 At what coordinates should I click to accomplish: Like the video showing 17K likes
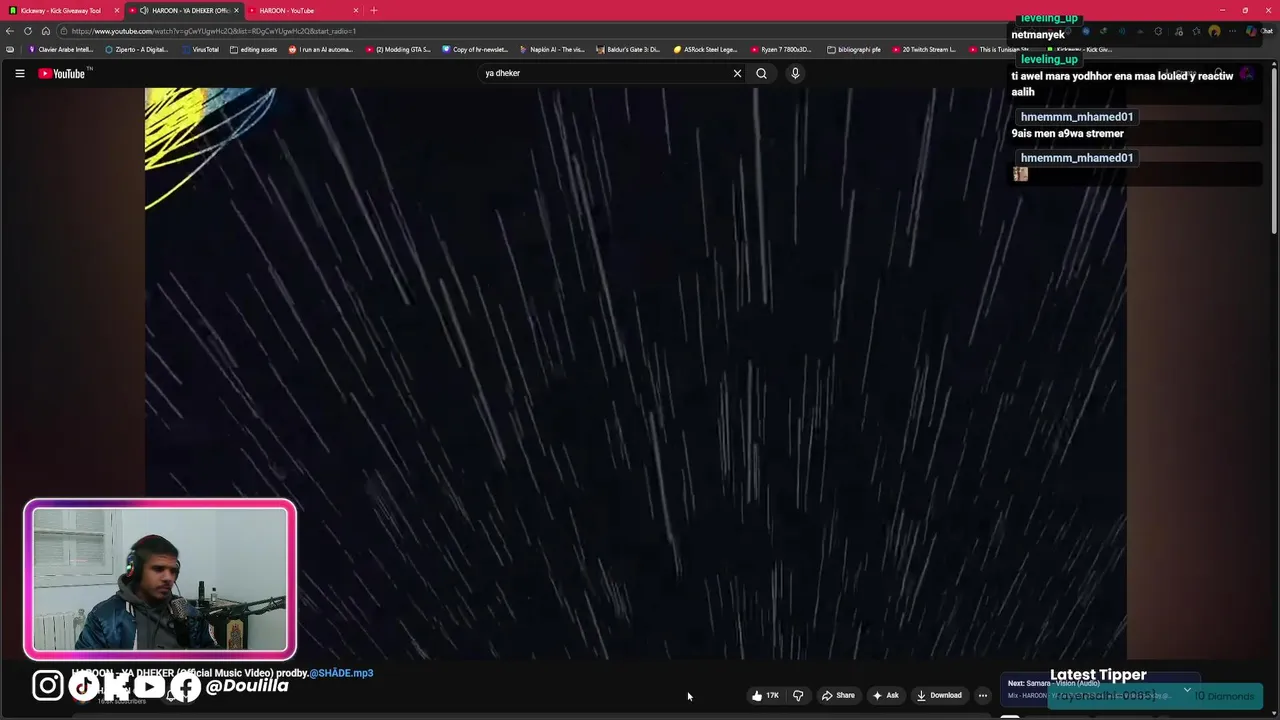(765, 695)
